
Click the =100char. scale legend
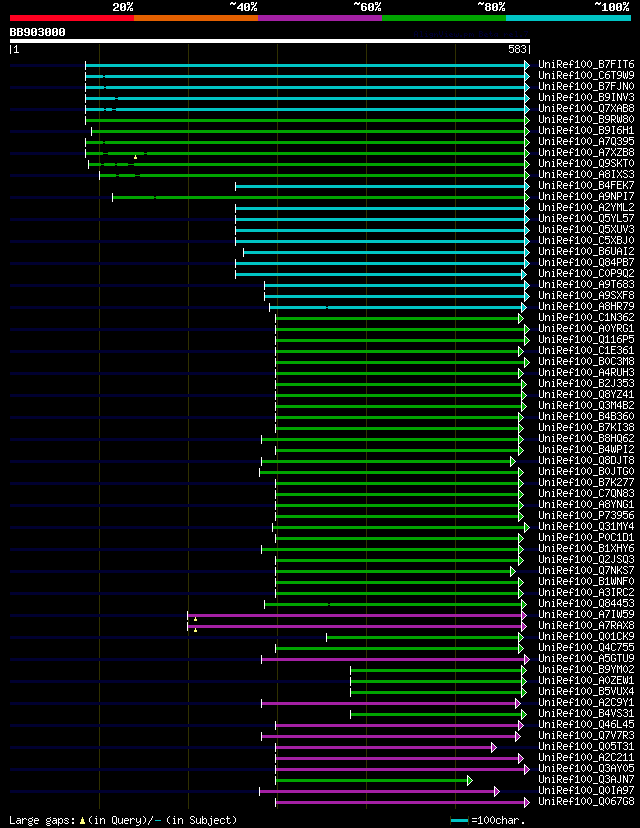(x=488, y=821)
